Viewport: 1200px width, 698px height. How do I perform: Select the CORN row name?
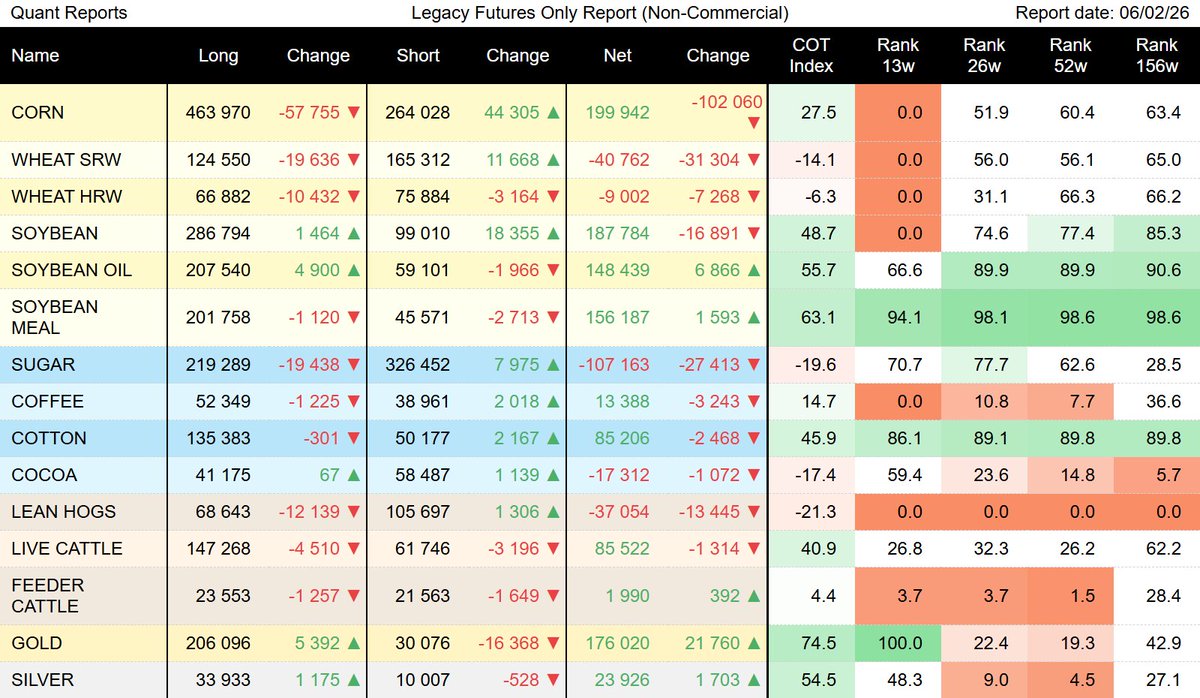point(37,113)
